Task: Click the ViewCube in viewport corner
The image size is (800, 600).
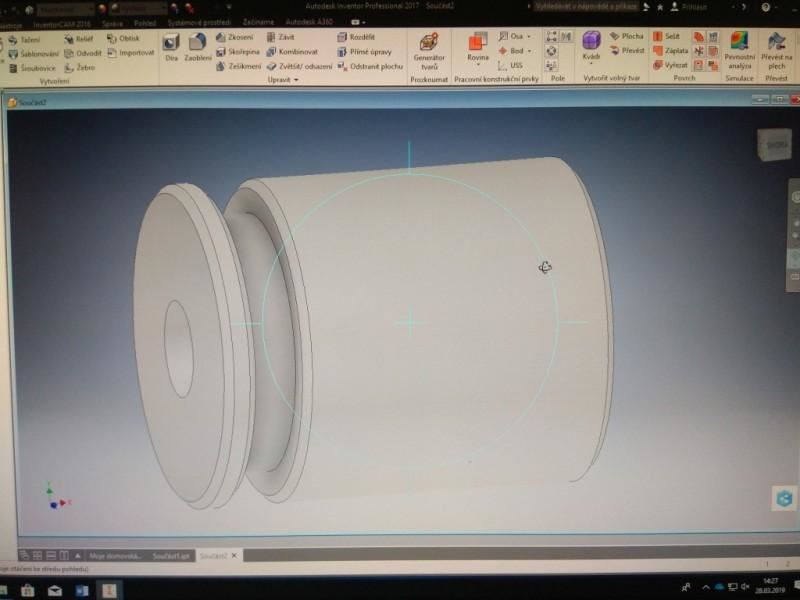Action: 776,145
